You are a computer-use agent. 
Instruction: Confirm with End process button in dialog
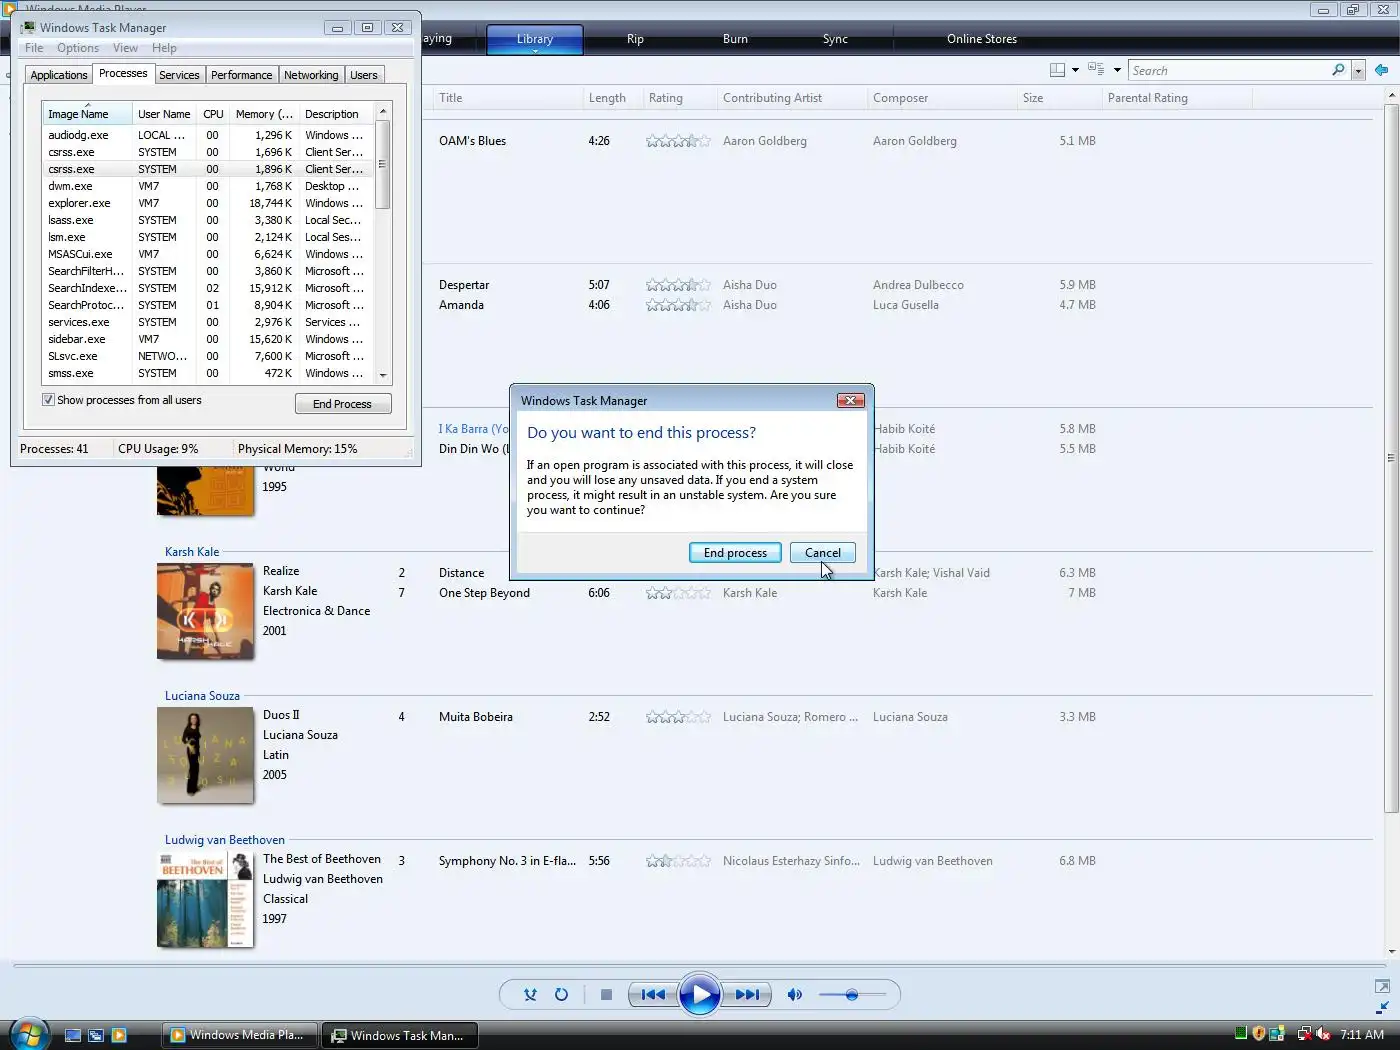pos(735,553)
